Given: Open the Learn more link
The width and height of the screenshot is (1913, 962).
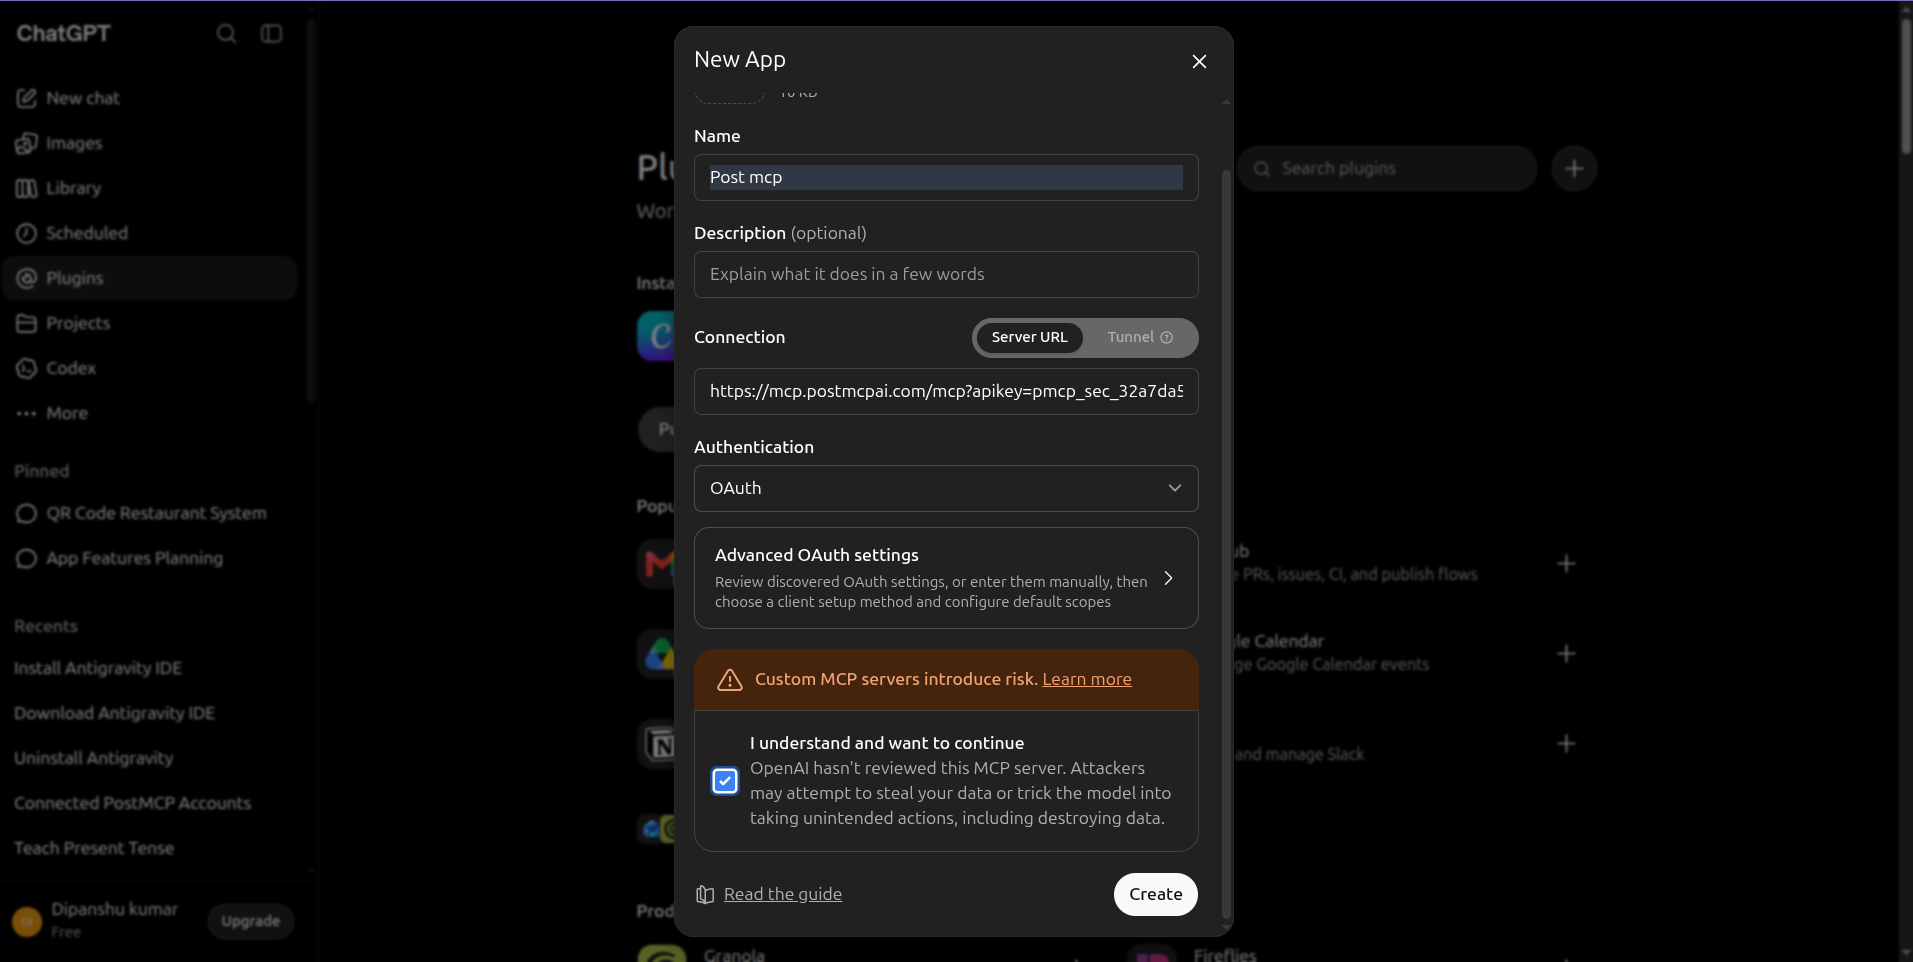Looking at the screenshot, I should coord(1087,679).
